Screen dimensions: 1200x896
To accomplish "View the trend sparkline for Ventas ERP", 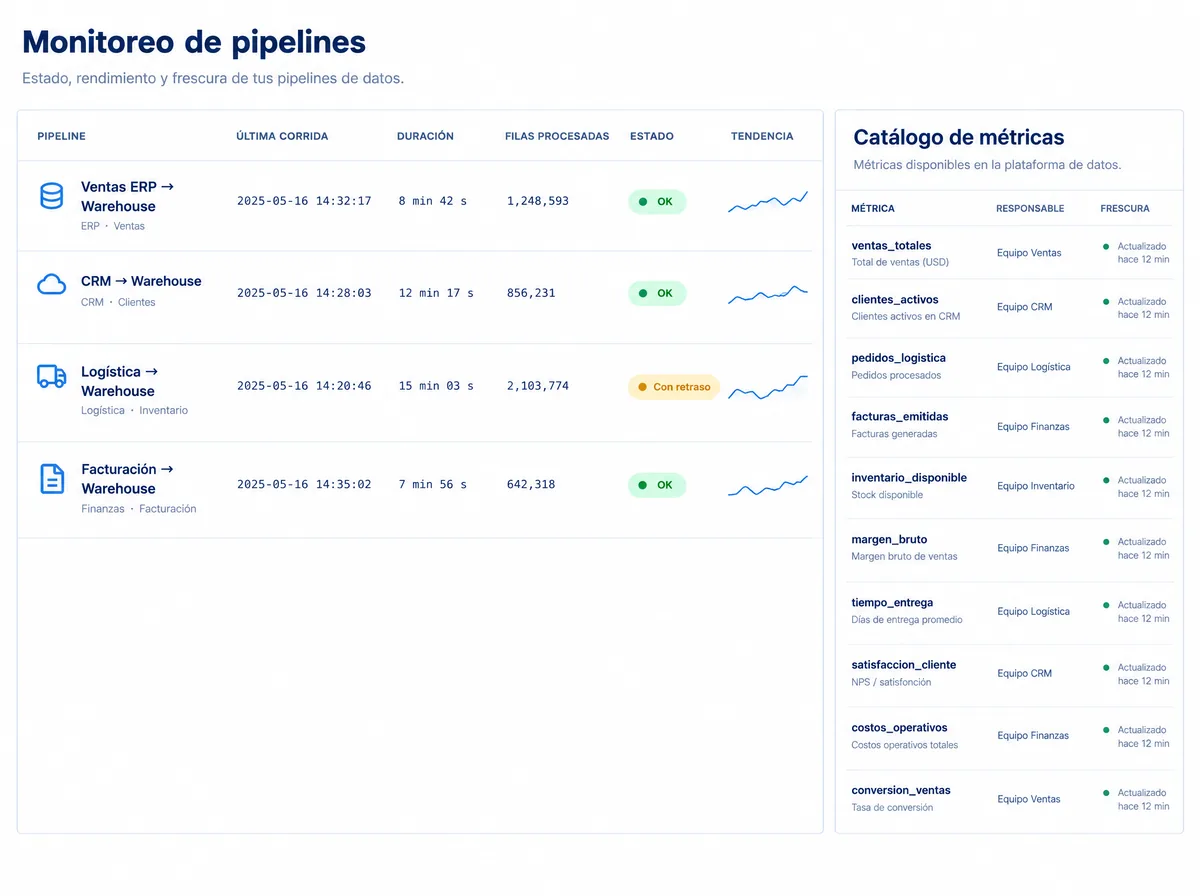I will 768,201.
